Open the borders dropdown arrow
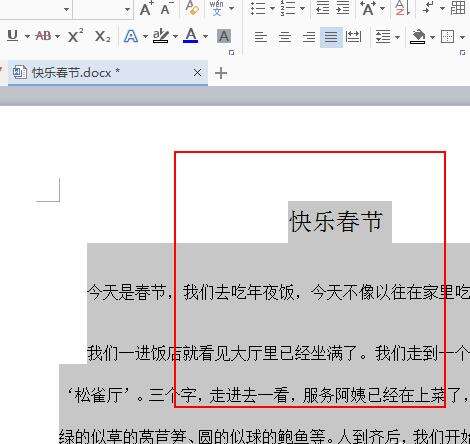Image resolution: width=470 pixels, height=444 pixels. 463,37
